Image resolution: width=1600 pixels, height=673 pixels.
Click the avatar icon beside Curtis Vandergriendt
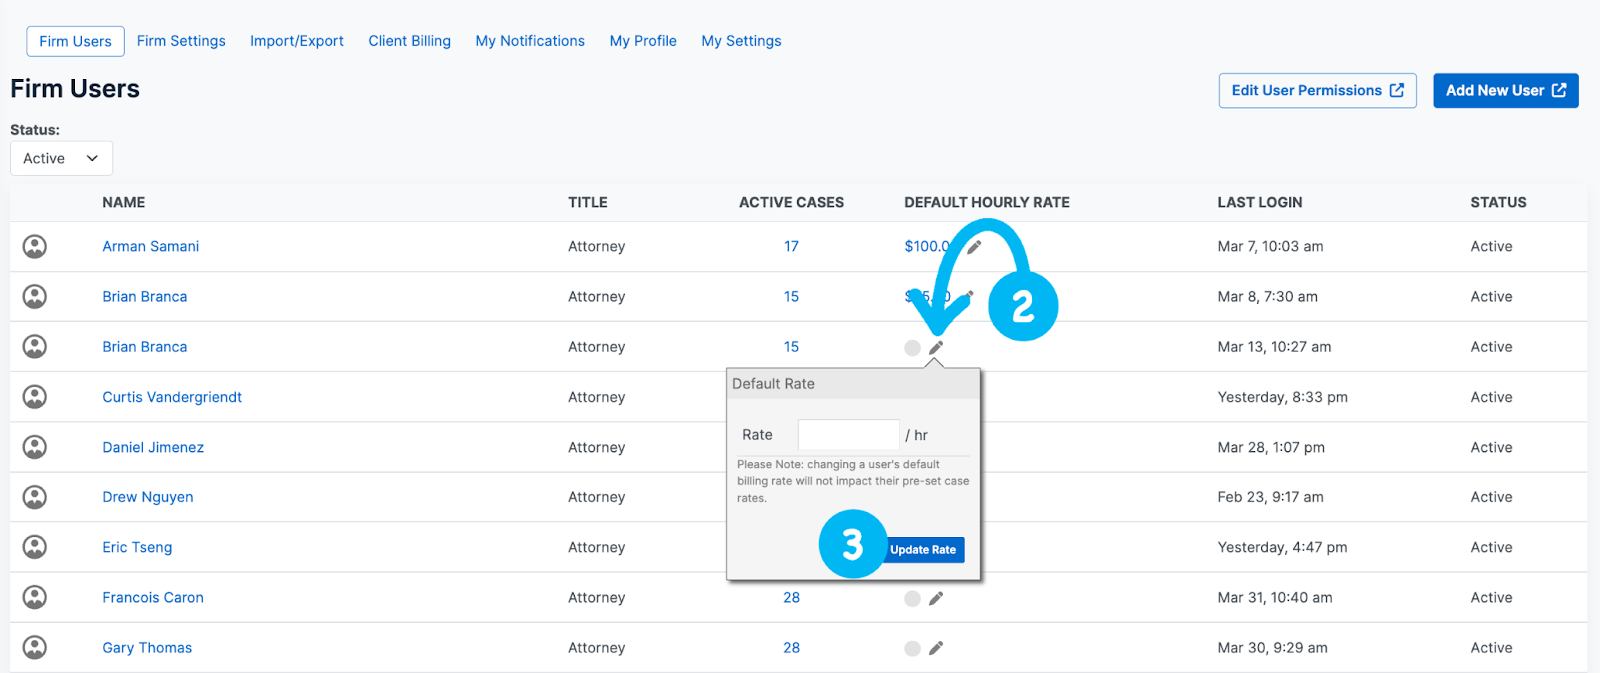35,397
